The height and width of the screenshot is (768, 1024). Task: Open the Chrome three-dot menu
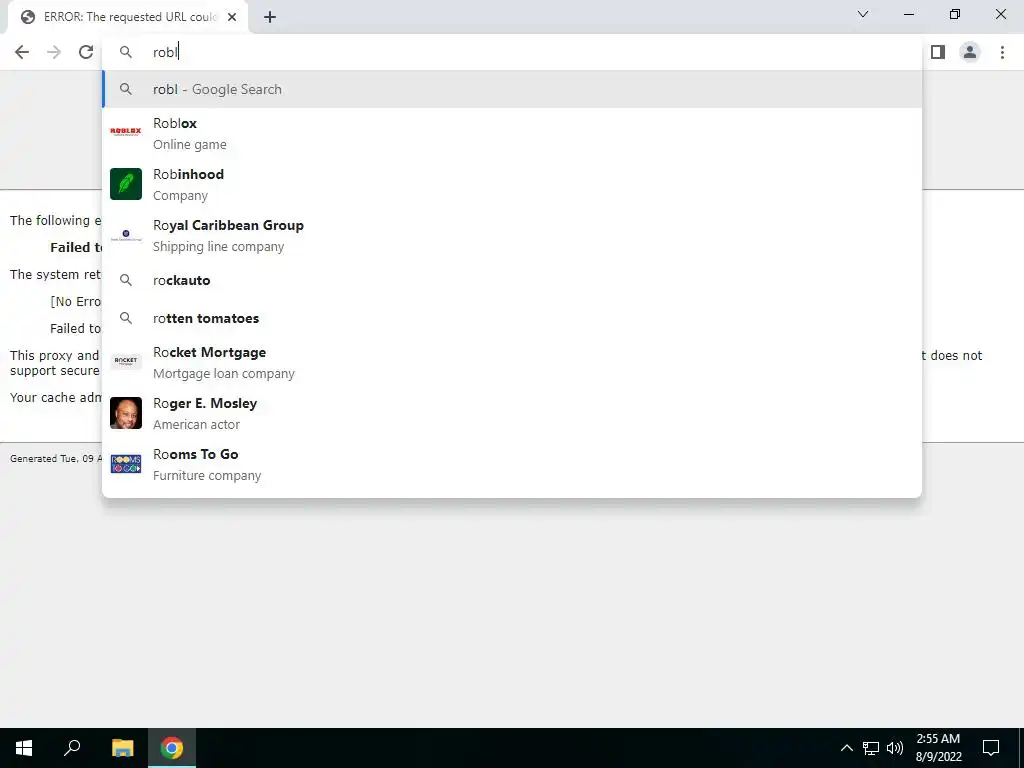click(x=1002, y=52)
